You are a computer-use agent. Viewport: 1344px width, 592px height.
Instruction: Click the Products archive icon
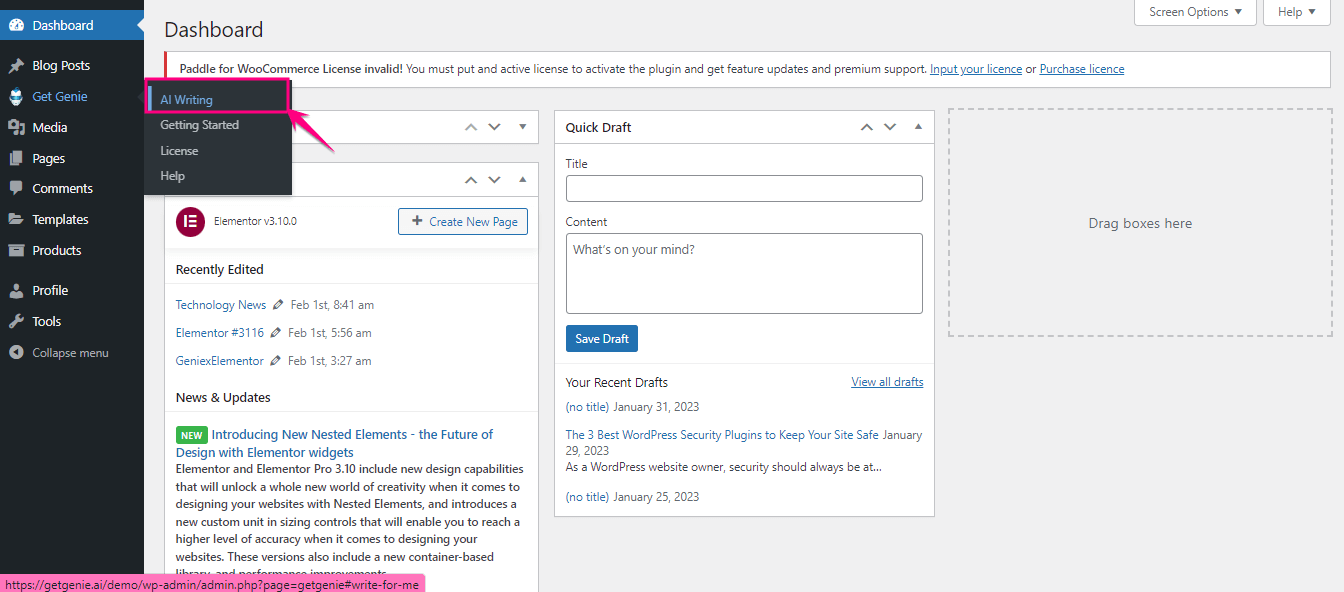click(16, 250)
